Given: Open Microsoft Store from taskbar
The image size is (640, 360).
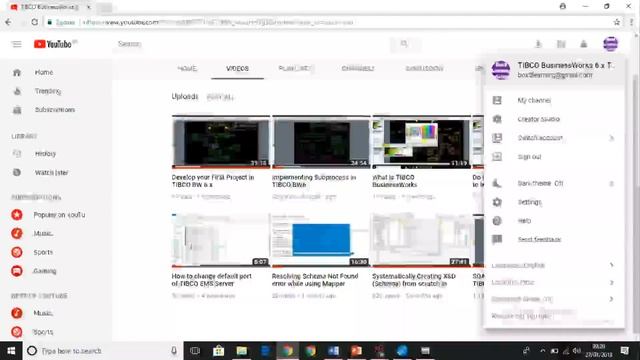Looking at the screenshot, I should (218, 351).
